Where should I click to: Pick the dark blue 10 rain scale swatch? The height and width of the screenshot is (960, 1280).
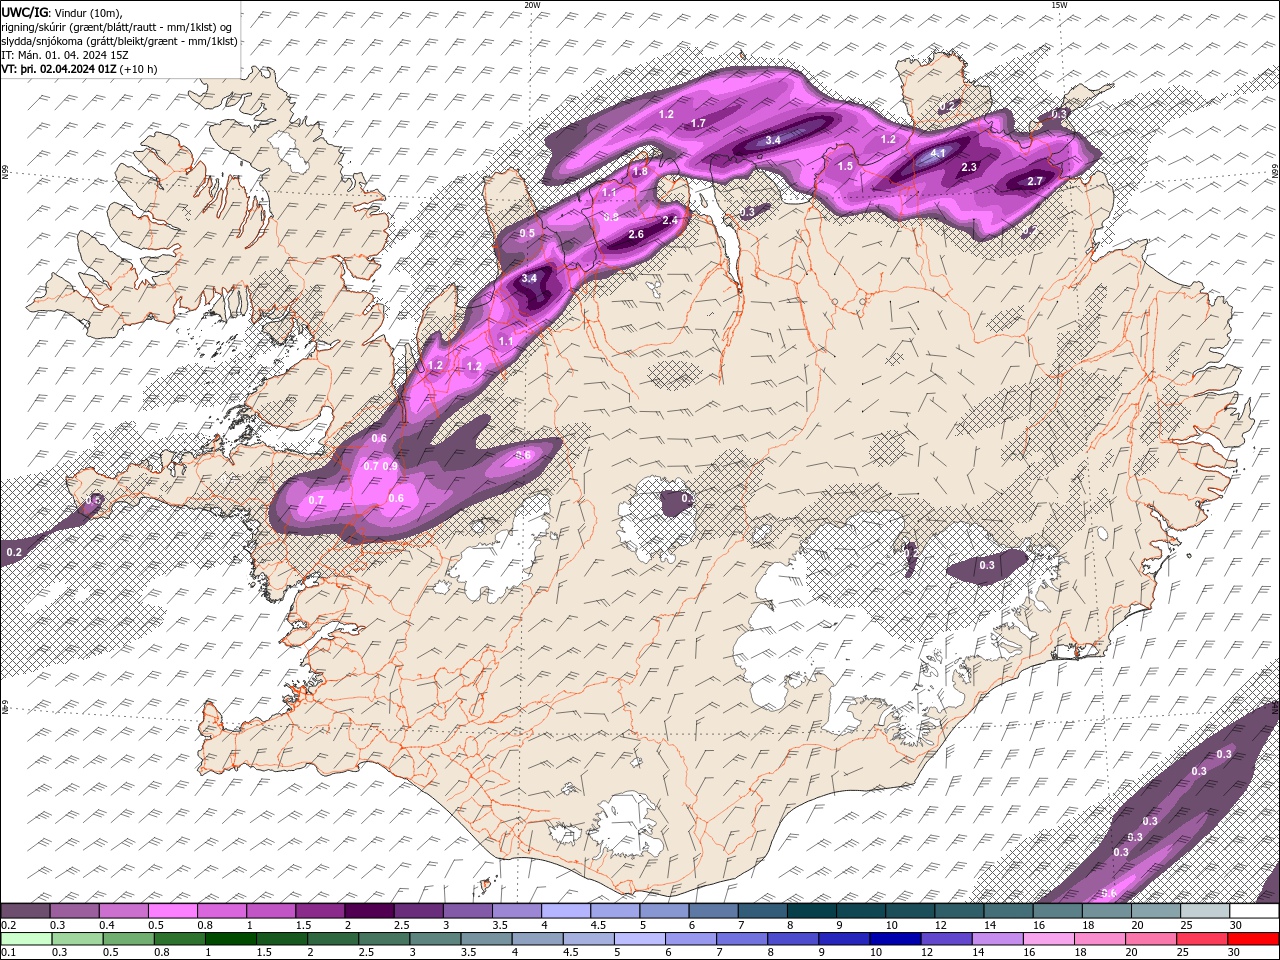(x=894, y=939)
